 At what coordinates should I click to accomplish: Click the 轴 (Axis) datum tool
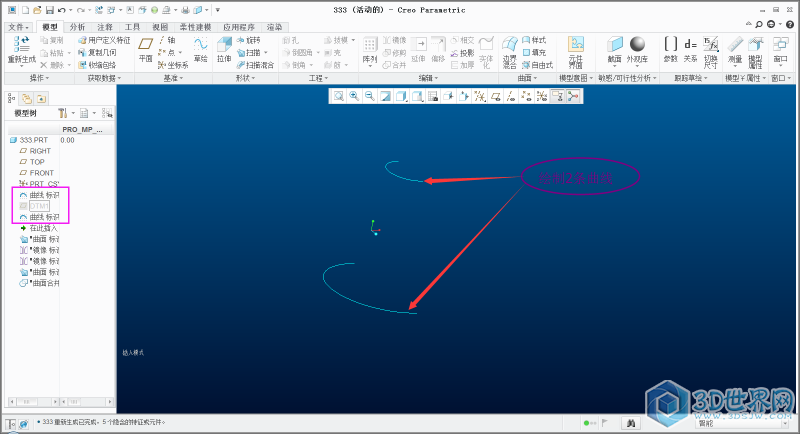click(167, 40)
